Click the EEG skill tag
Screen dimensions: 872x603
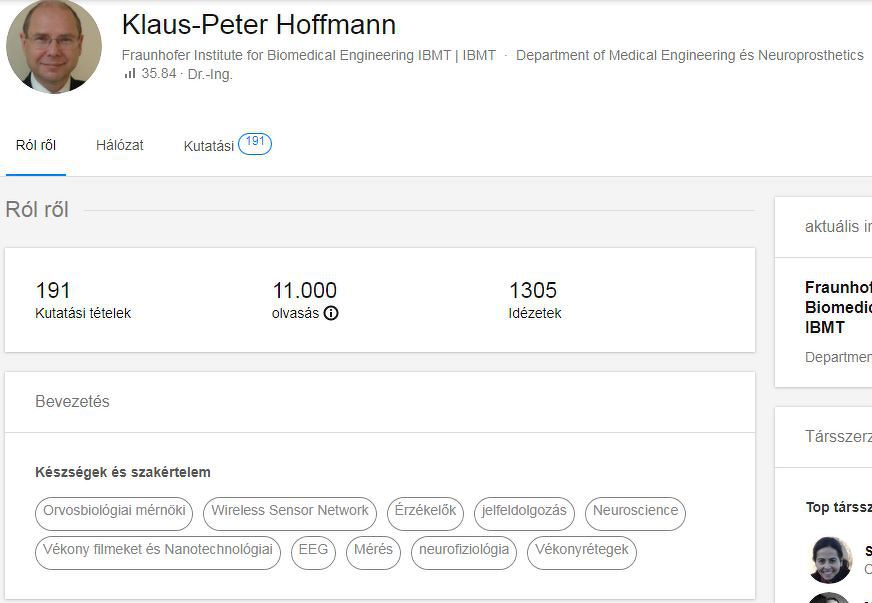313,551
